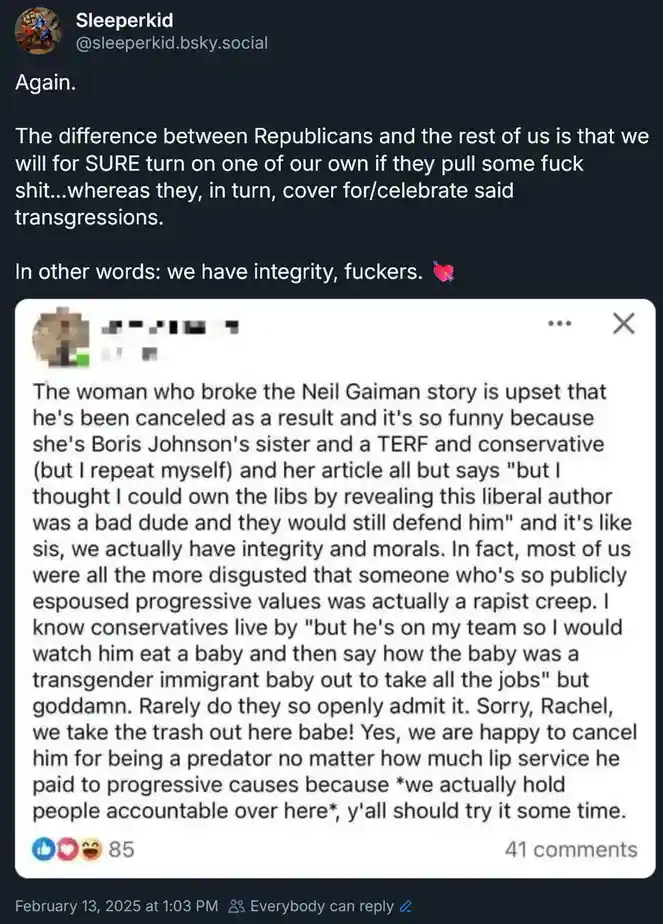Click the people icon beside Everybody can reply
This screenshot has width=663, height=924.
tap(236, 906)
